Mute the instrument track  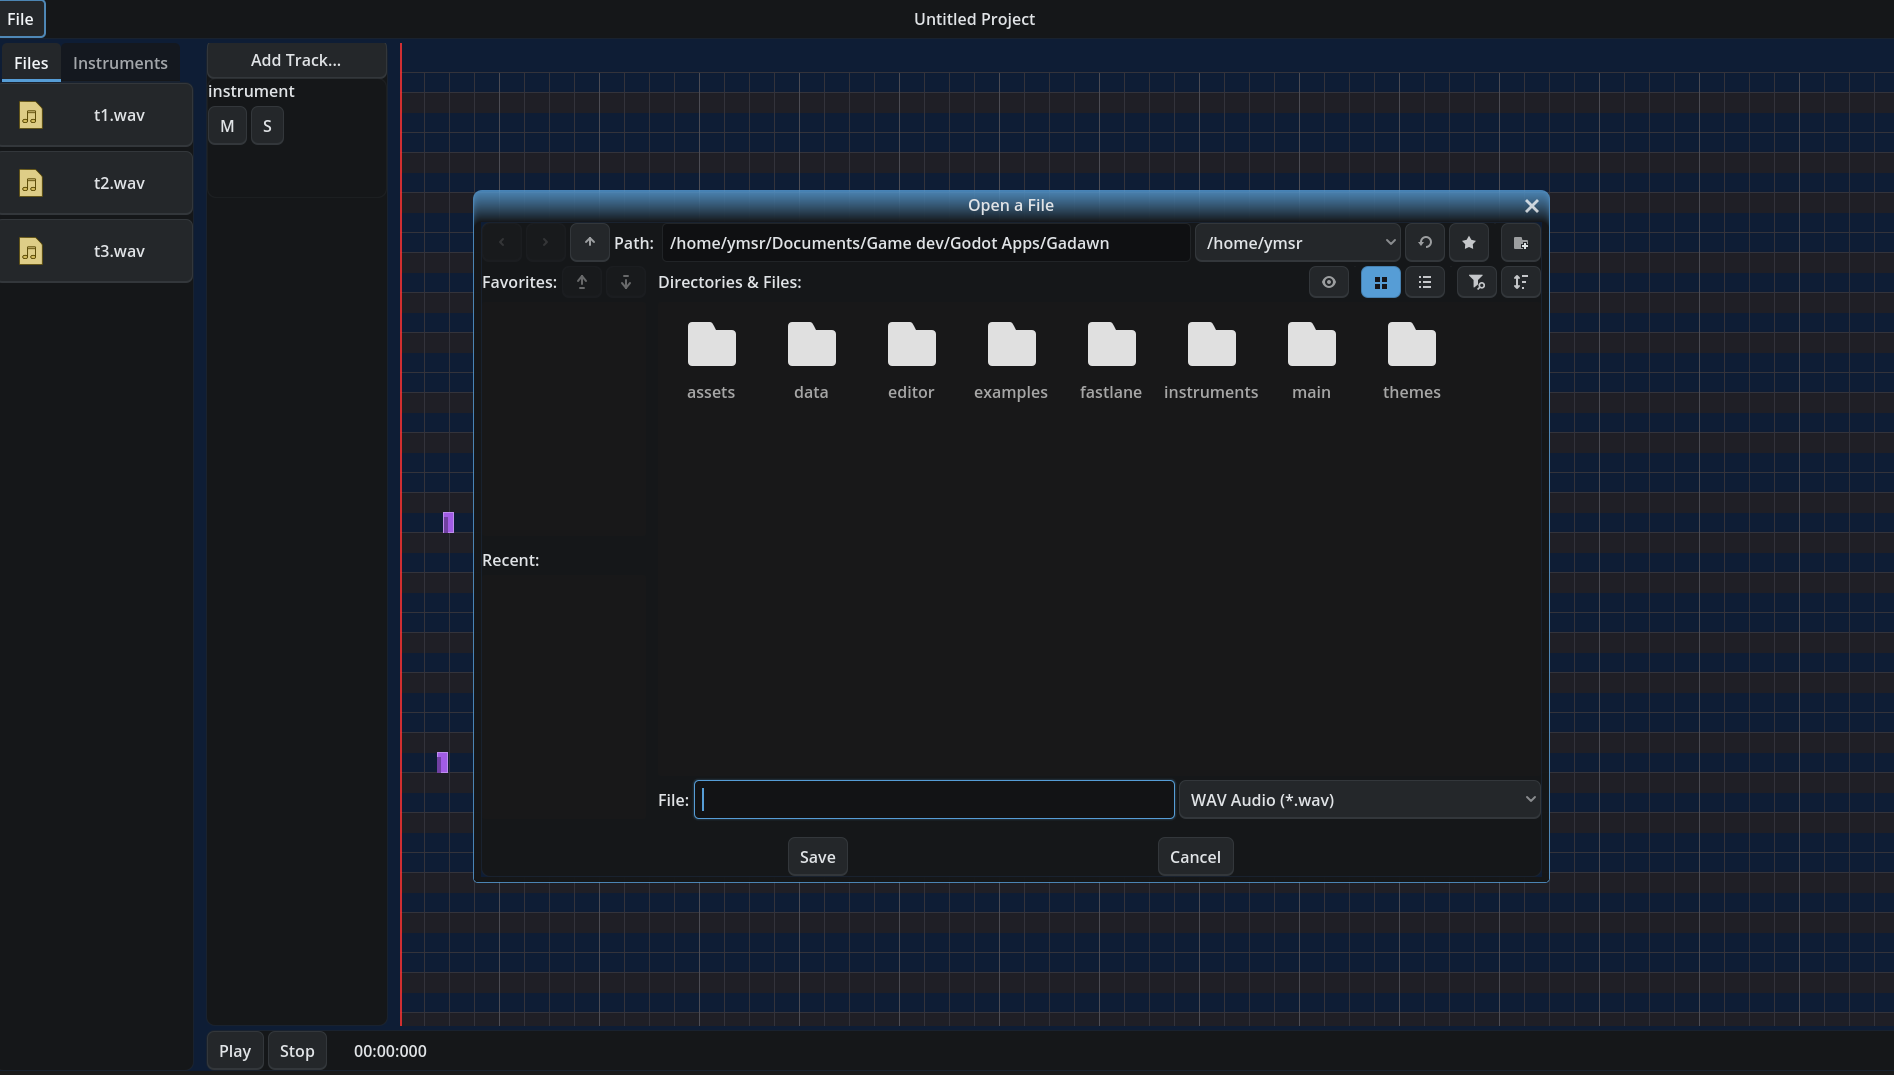click(x=227, y=126)
